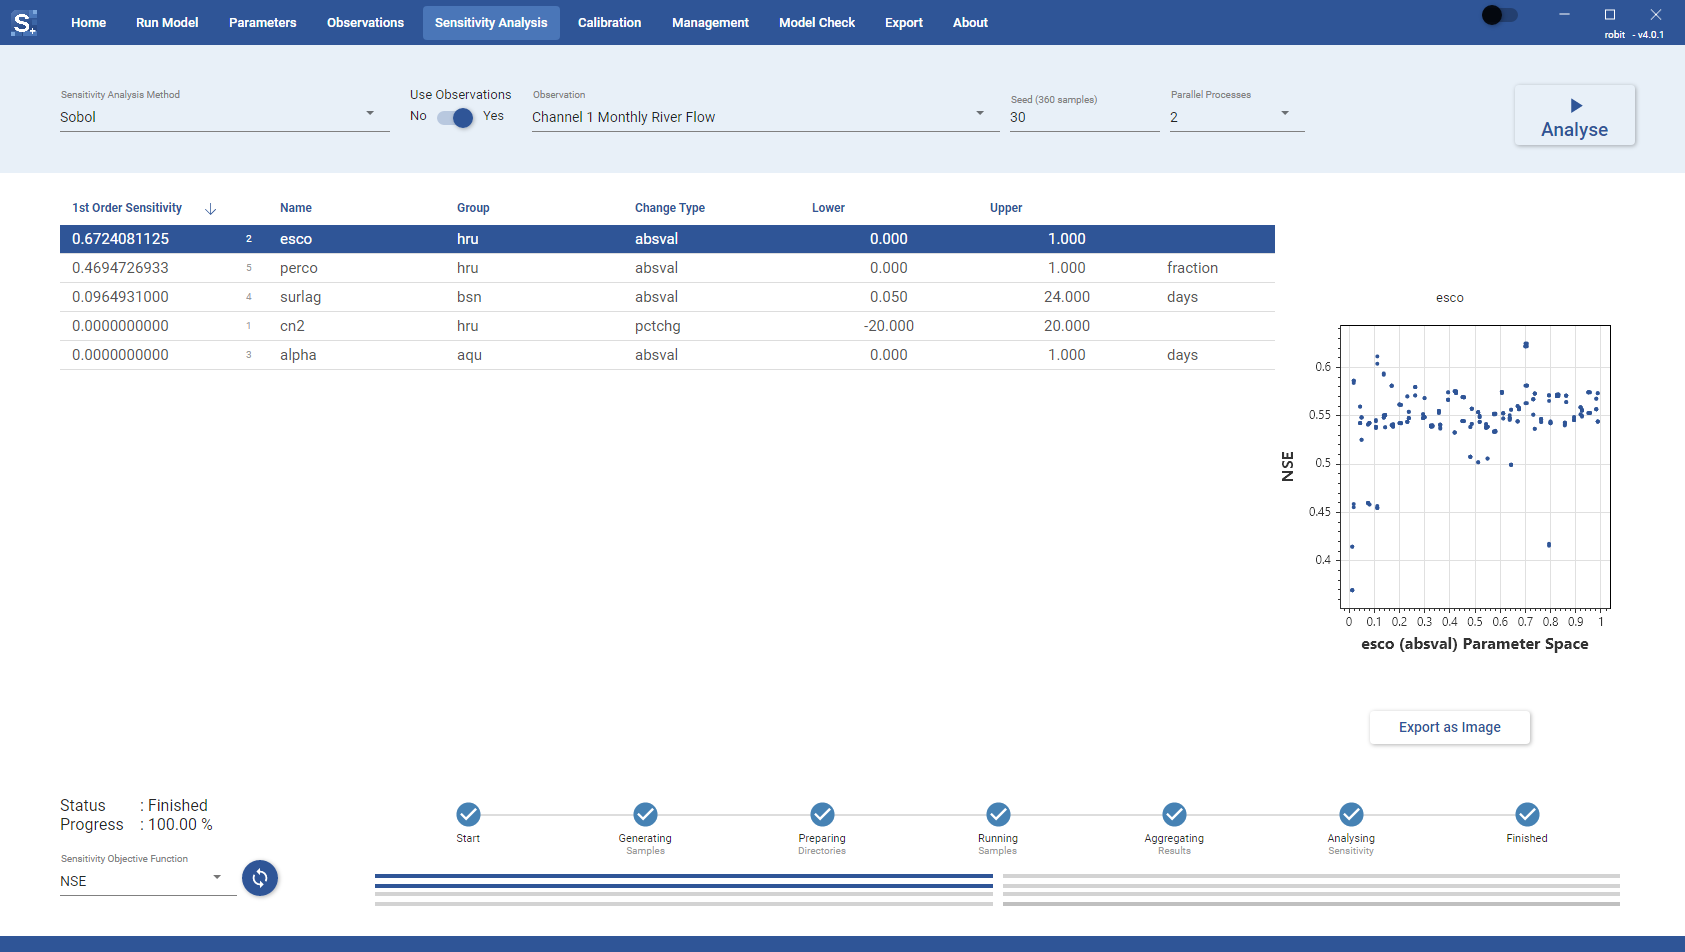The image size is (1685, 952).
Task: Click the Start step checkmark icon
Action: 468,814
